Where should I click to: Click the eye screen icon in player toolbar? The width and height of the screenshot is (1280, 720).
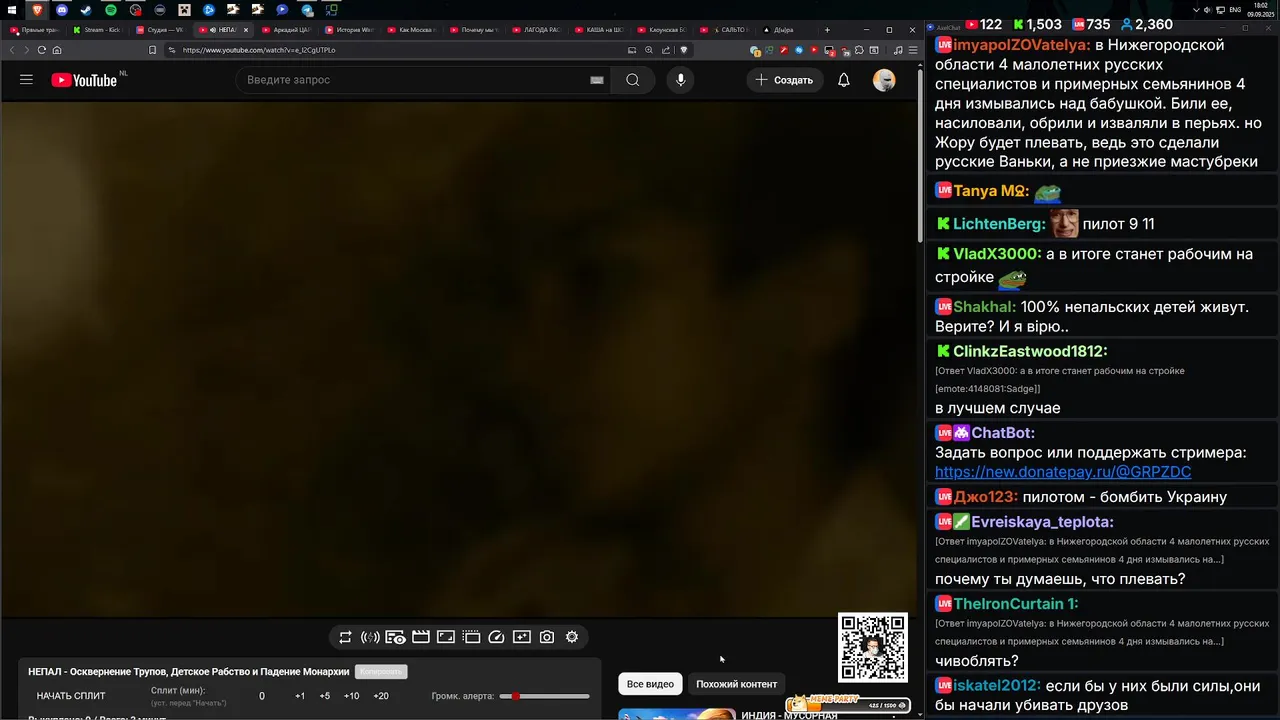[x=395, y=637]
